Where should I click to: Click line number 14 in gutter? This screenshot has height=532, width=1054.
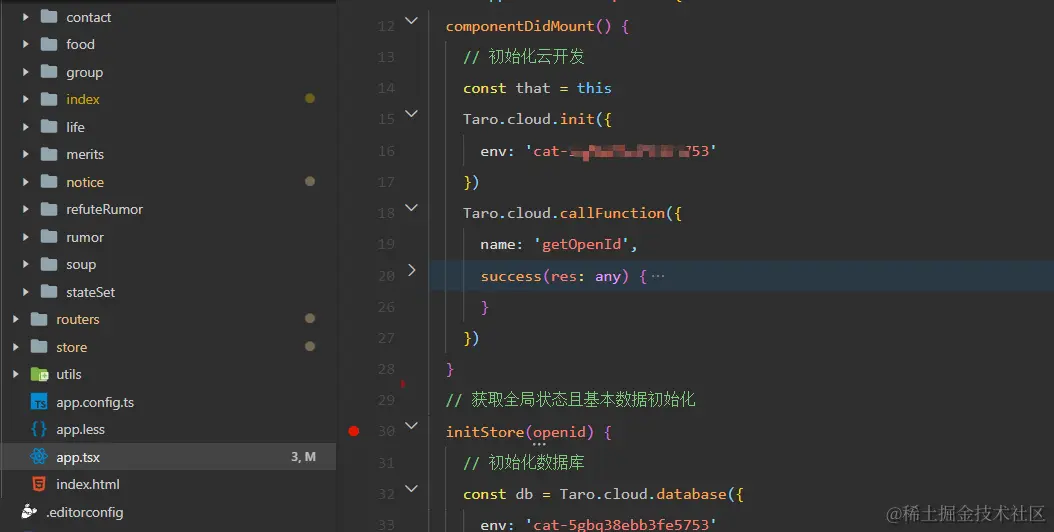pos(386,88)
